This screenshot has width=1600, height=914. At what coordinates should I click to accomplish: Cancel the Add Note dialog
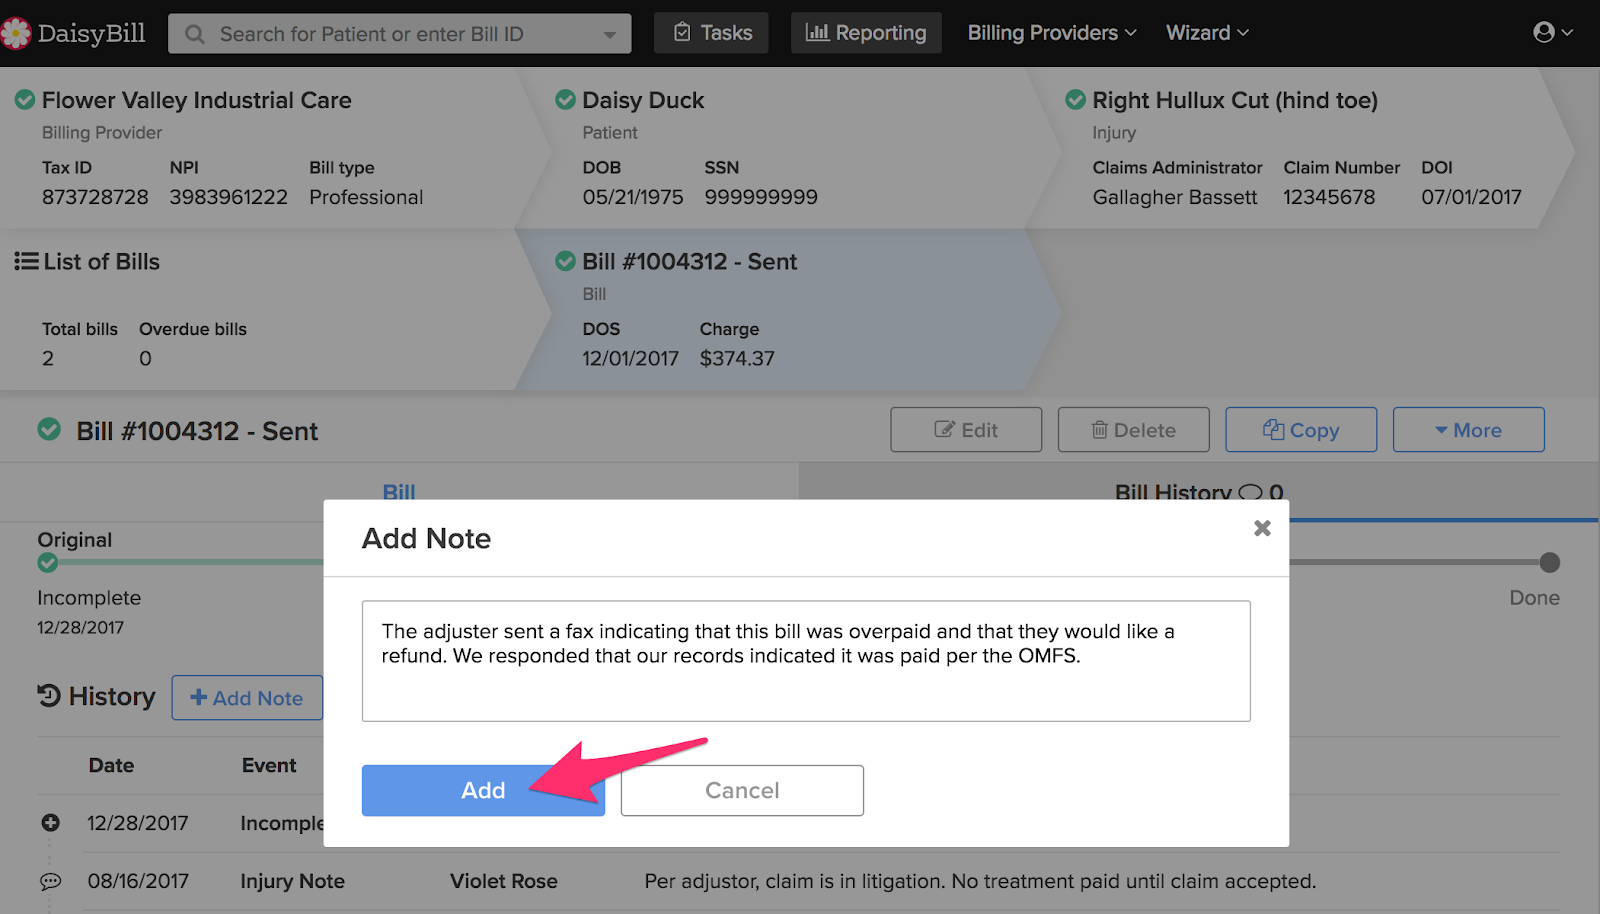coord(742,791)
